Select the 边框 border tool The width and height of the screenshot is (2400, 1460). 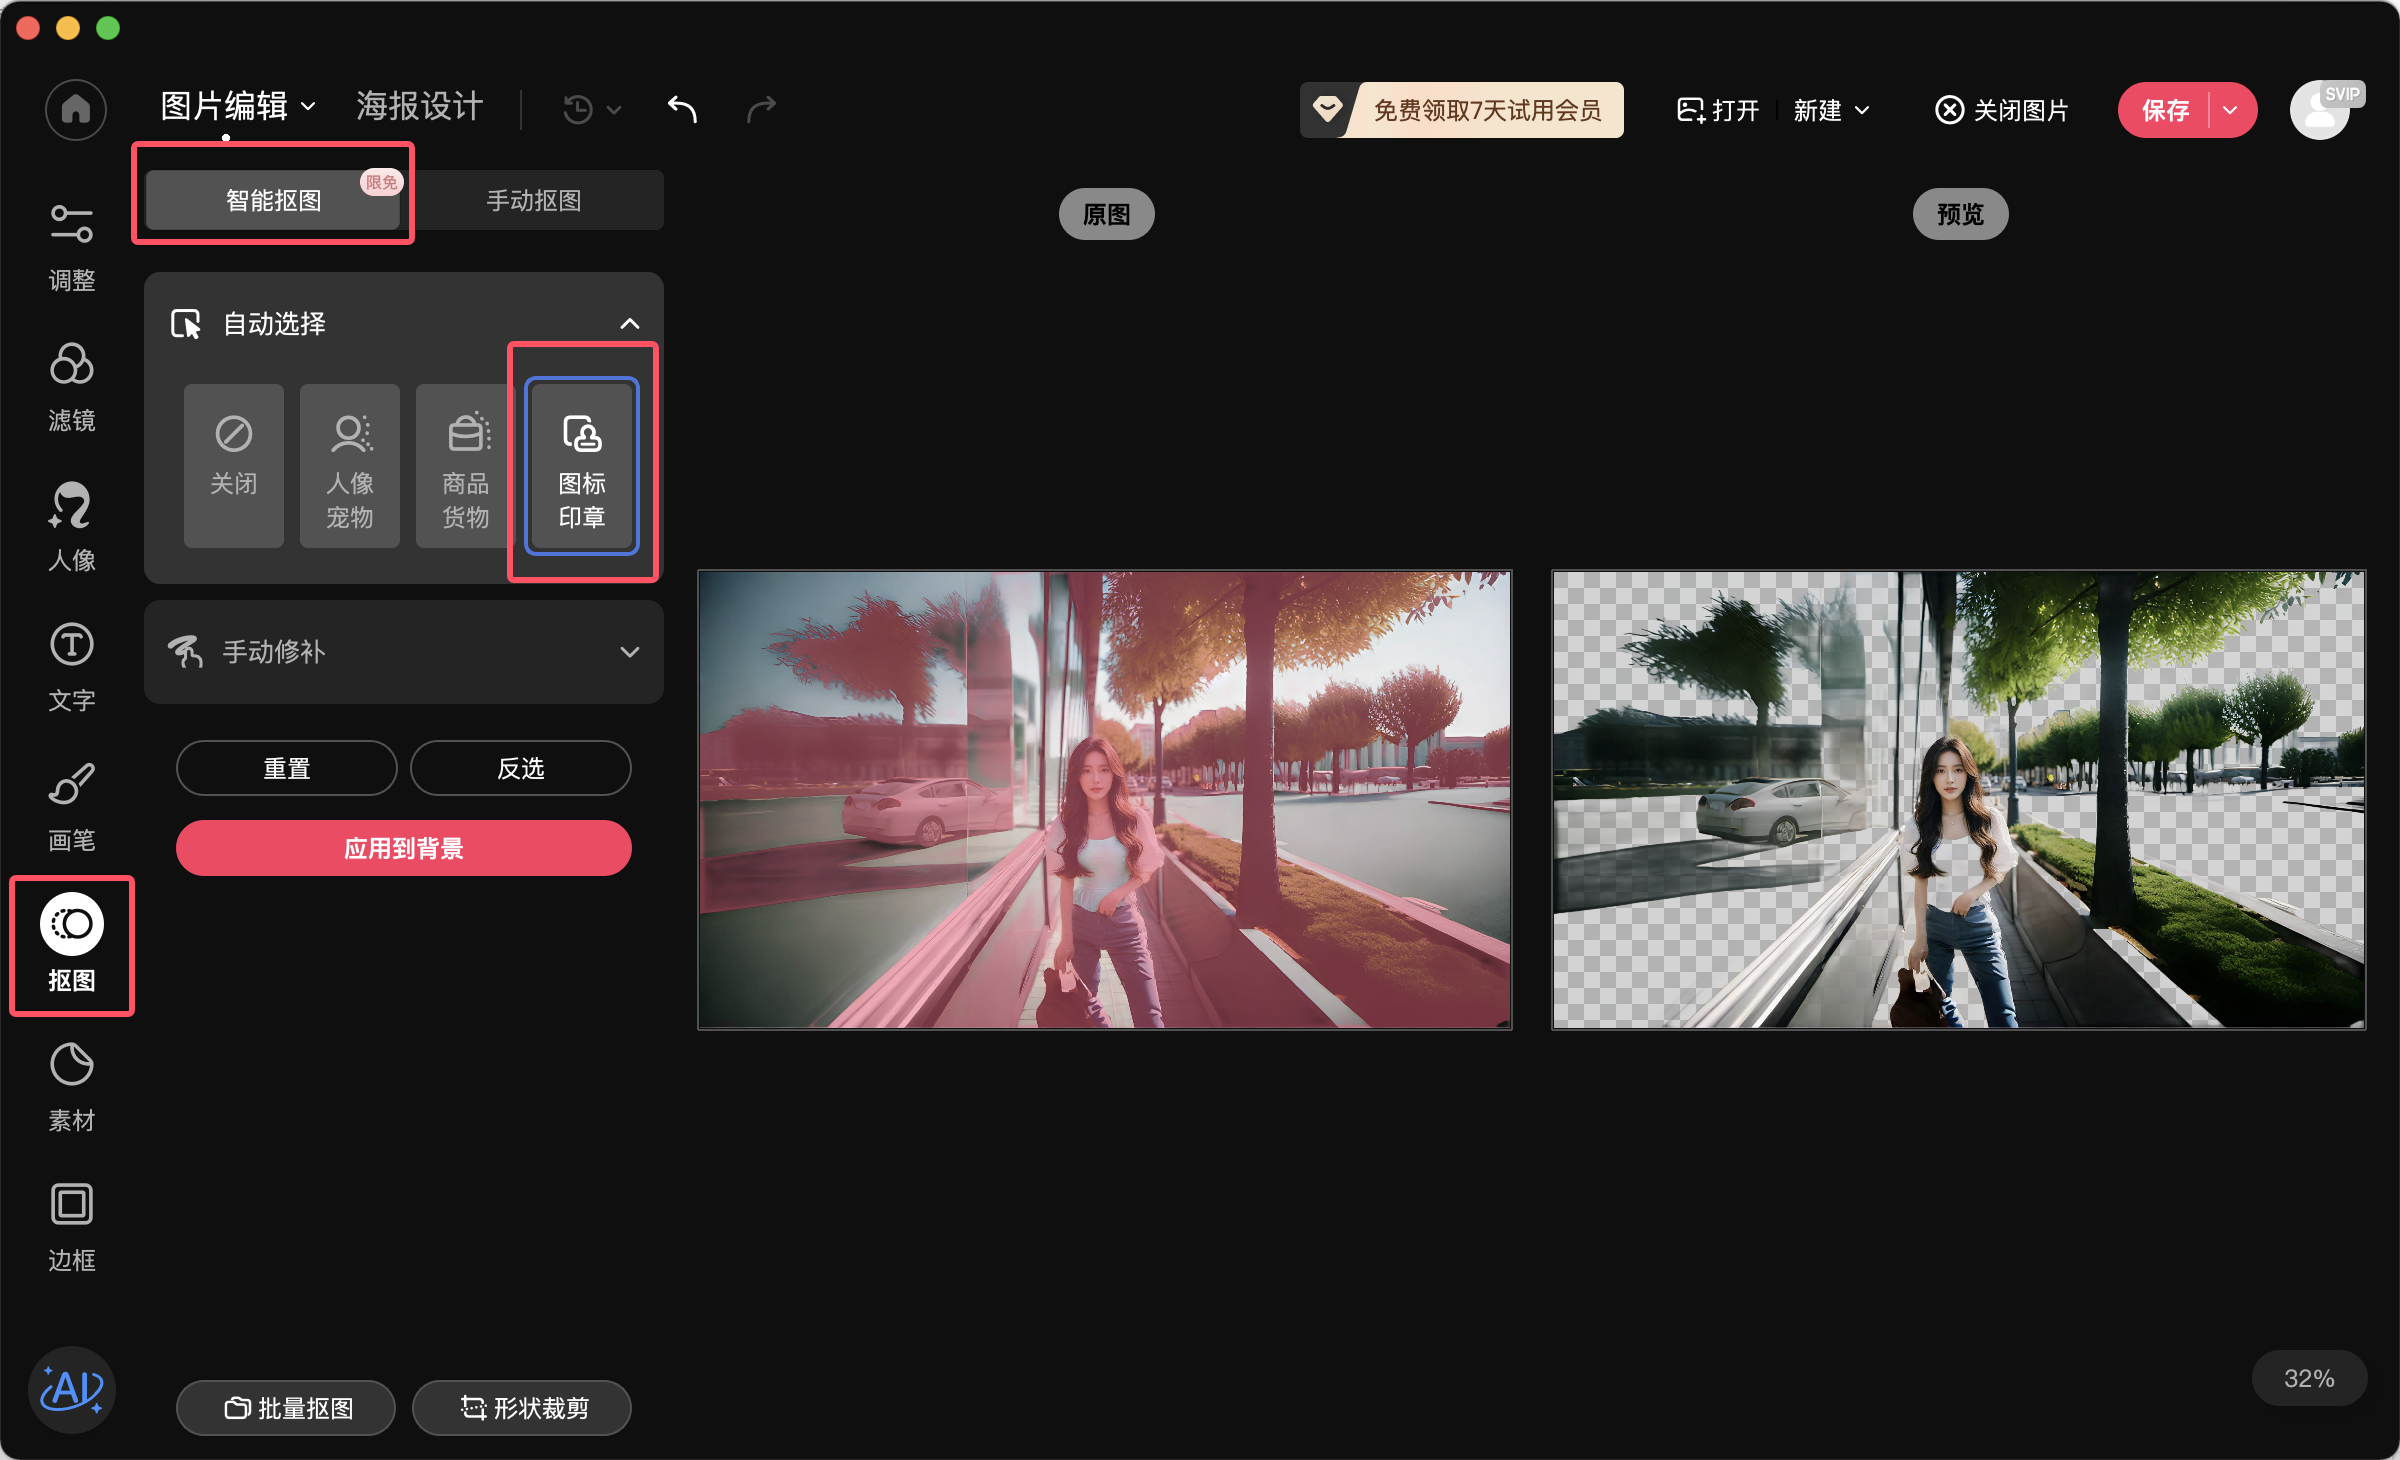[72, 1226]
